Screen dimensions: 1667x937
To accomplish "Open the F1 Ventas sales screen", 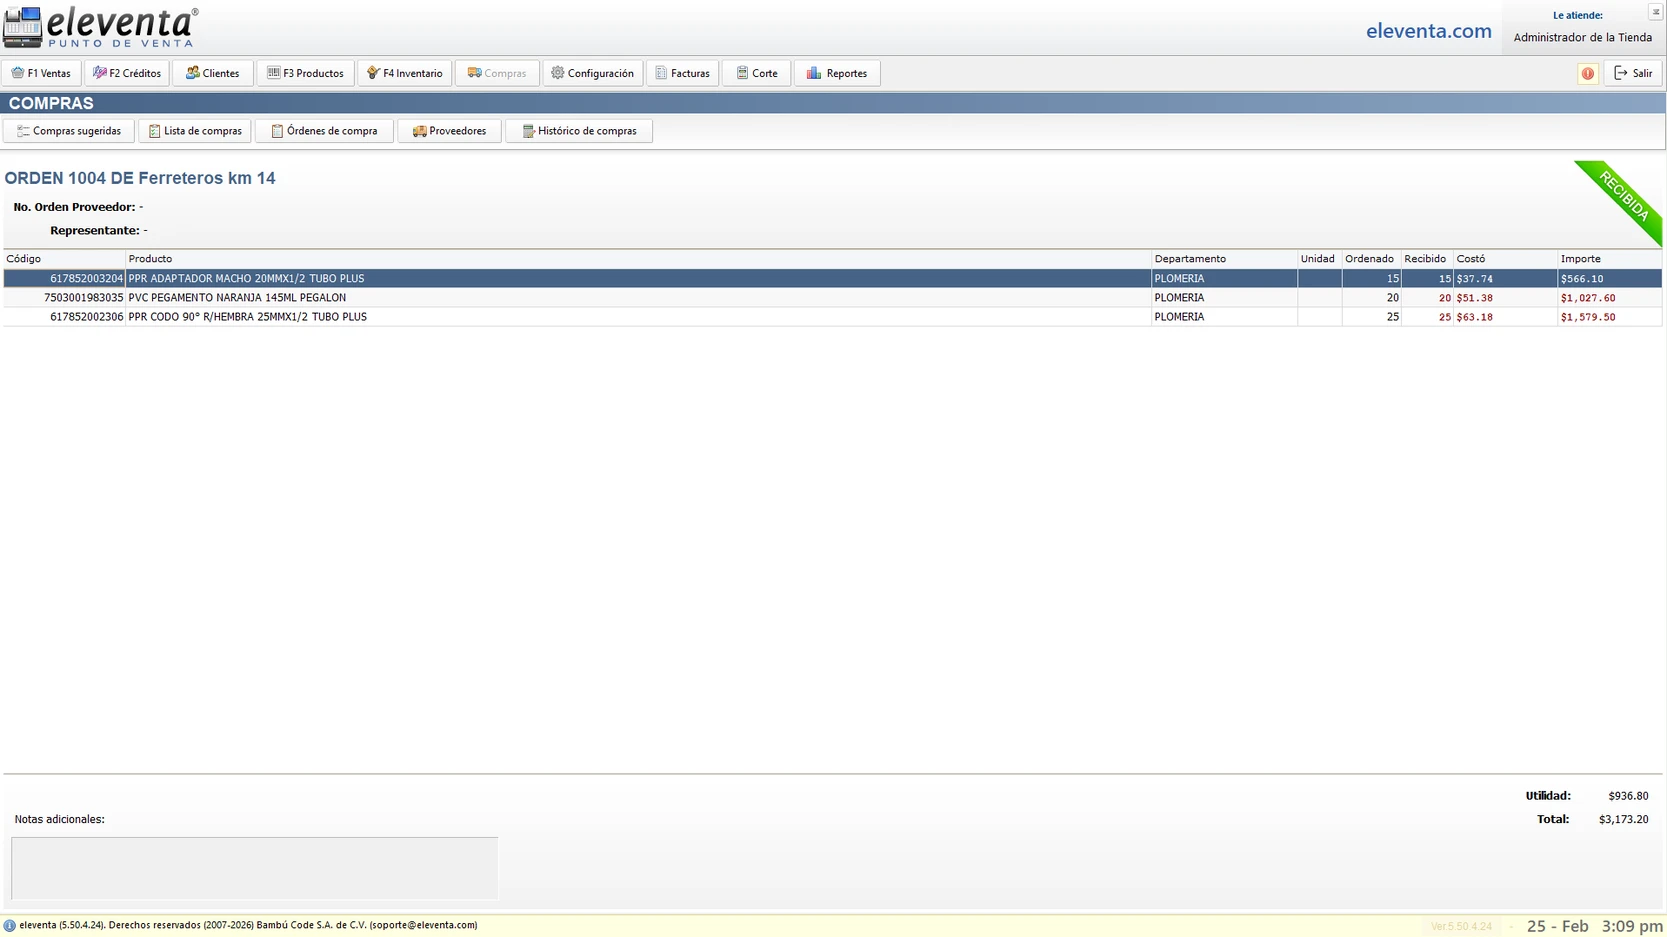I will (x=41, y=73).
